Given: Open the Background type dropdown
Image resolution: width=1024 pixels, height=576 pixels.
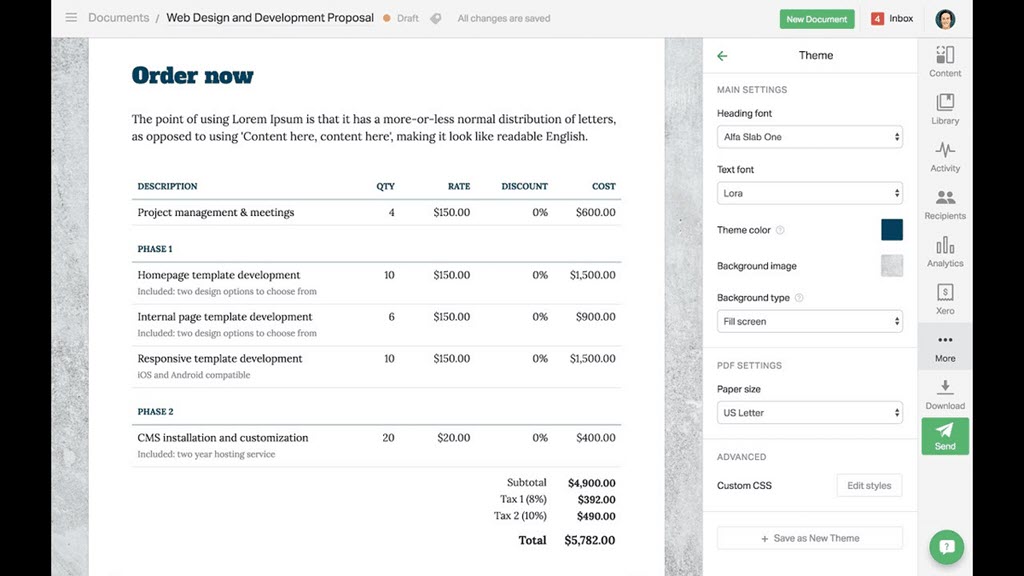Looking at the screenshot, I should point(810,322).
